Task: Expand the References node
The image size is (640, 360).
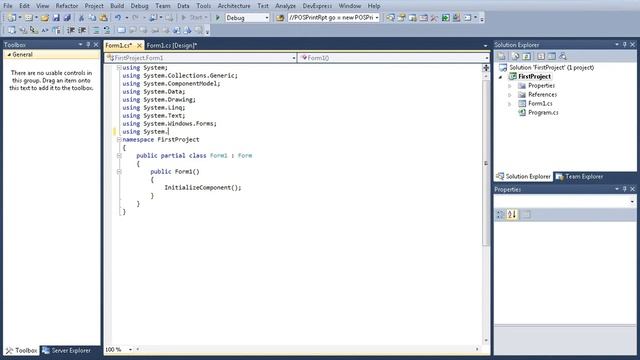Action: (x=510, y=95)
